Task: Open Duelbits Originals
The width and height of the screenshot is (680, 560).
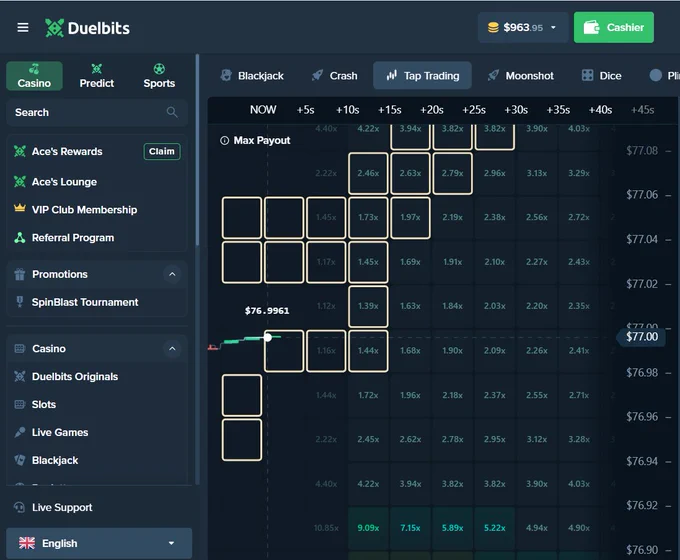Action: pos(75,377)
